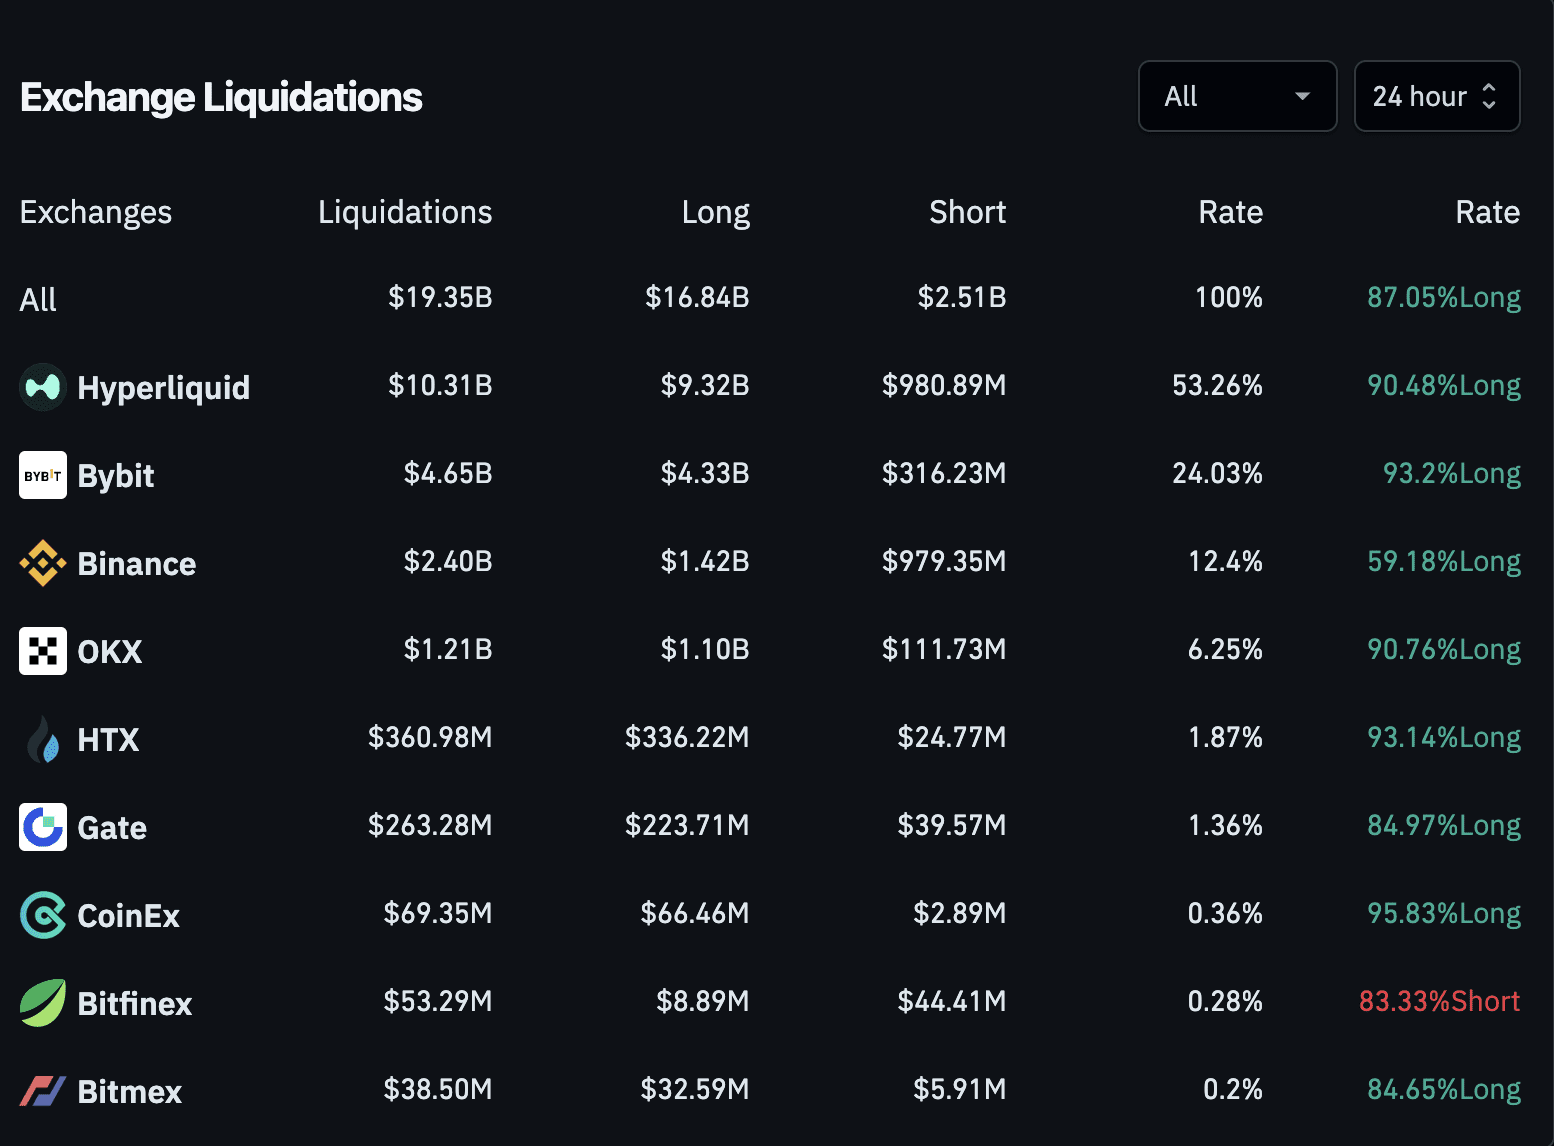Click the up-down arrows on timeframe selector
1554x1146 pixels.
point(1489,96)
